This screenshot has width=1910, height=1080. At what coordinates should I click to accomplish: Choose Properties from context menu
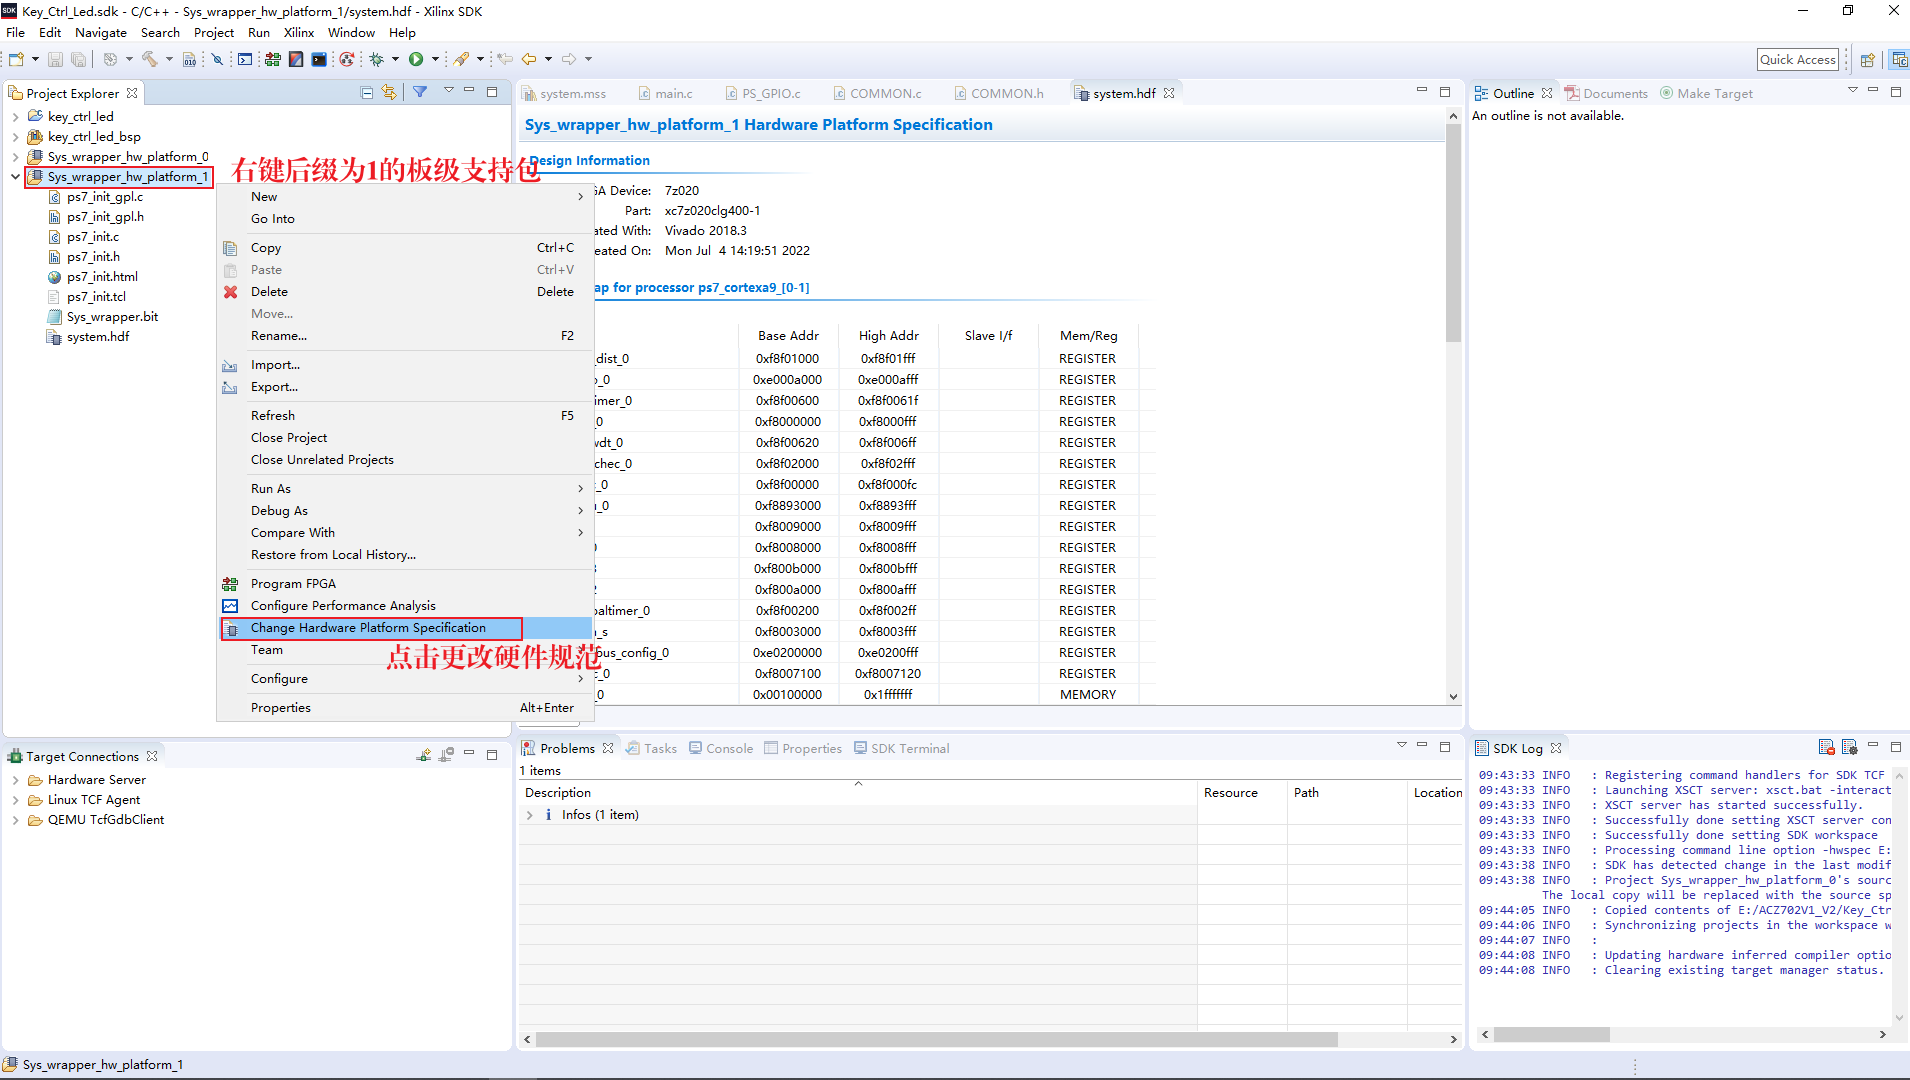tap(406, 708)
